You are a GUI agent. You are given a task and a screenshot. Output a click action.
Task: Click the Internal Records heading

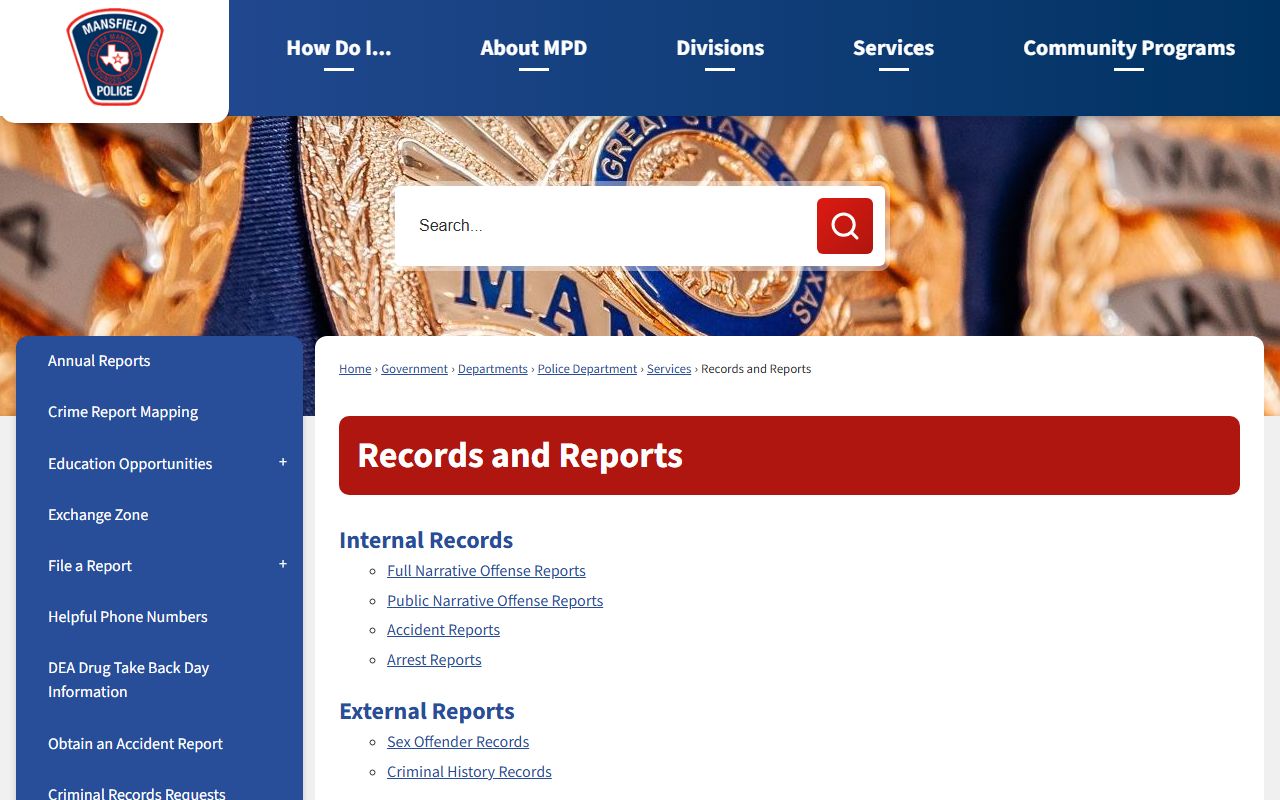(x=426, y=540)
